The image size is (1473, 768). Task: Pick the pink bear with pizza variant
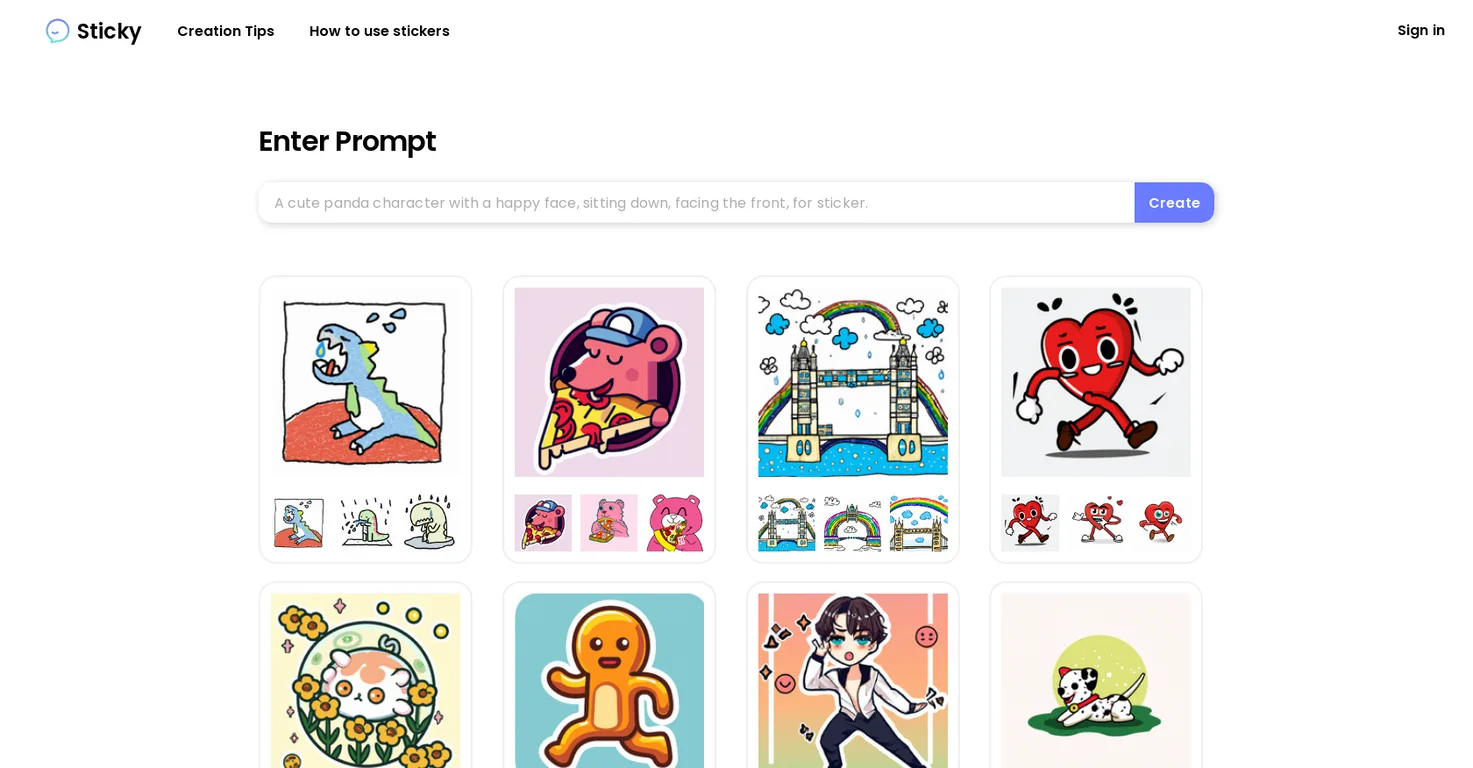(675, 523)
